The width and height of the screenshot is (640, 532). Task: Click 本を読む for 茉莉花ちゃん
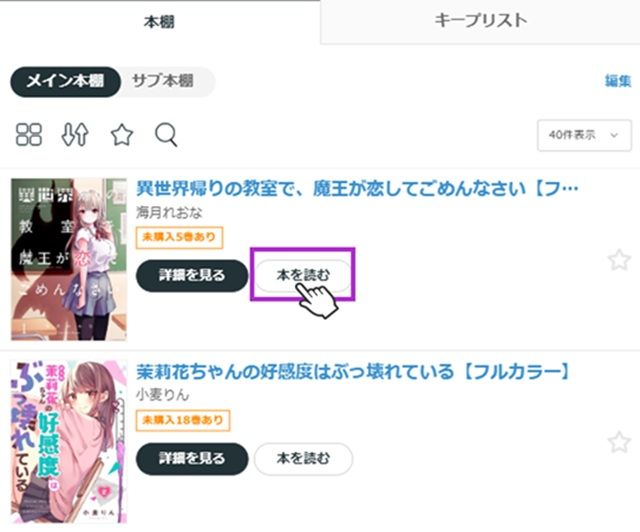(x=303, y=459)
